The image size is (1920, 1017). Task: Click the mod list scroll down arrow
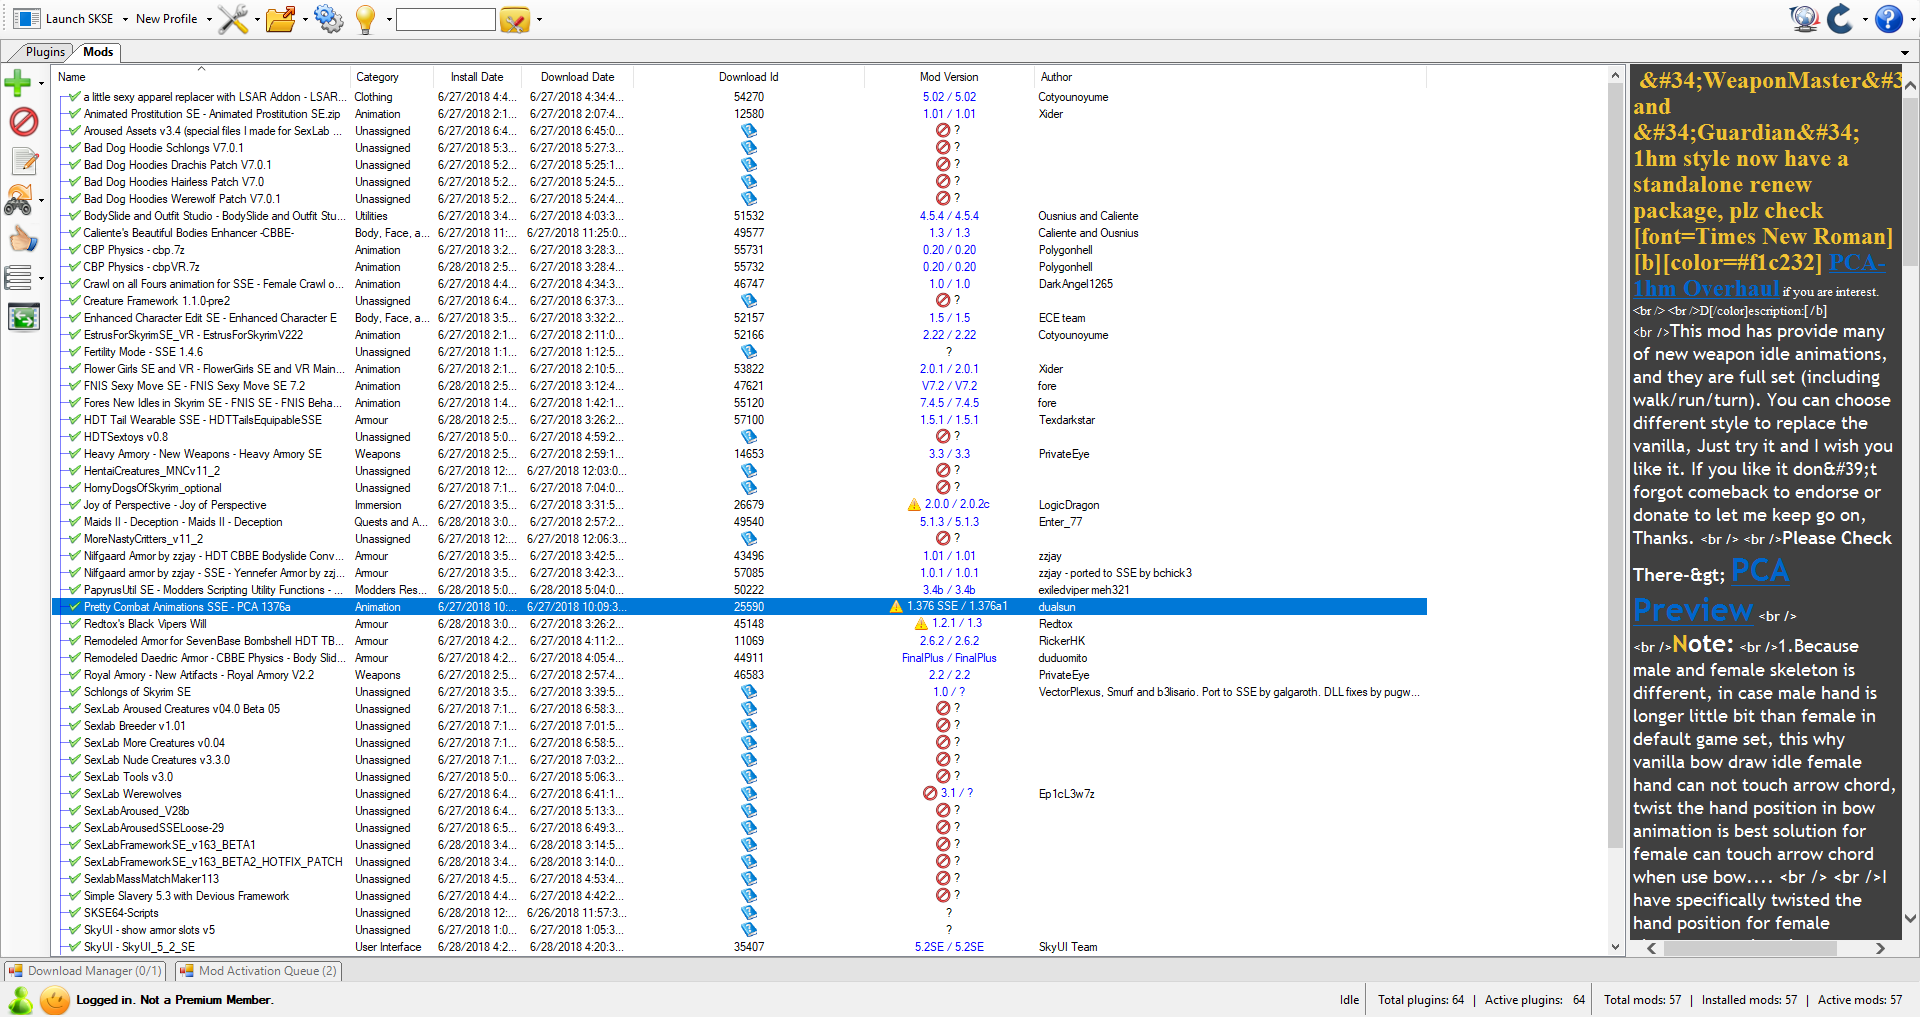(1615, 947)
